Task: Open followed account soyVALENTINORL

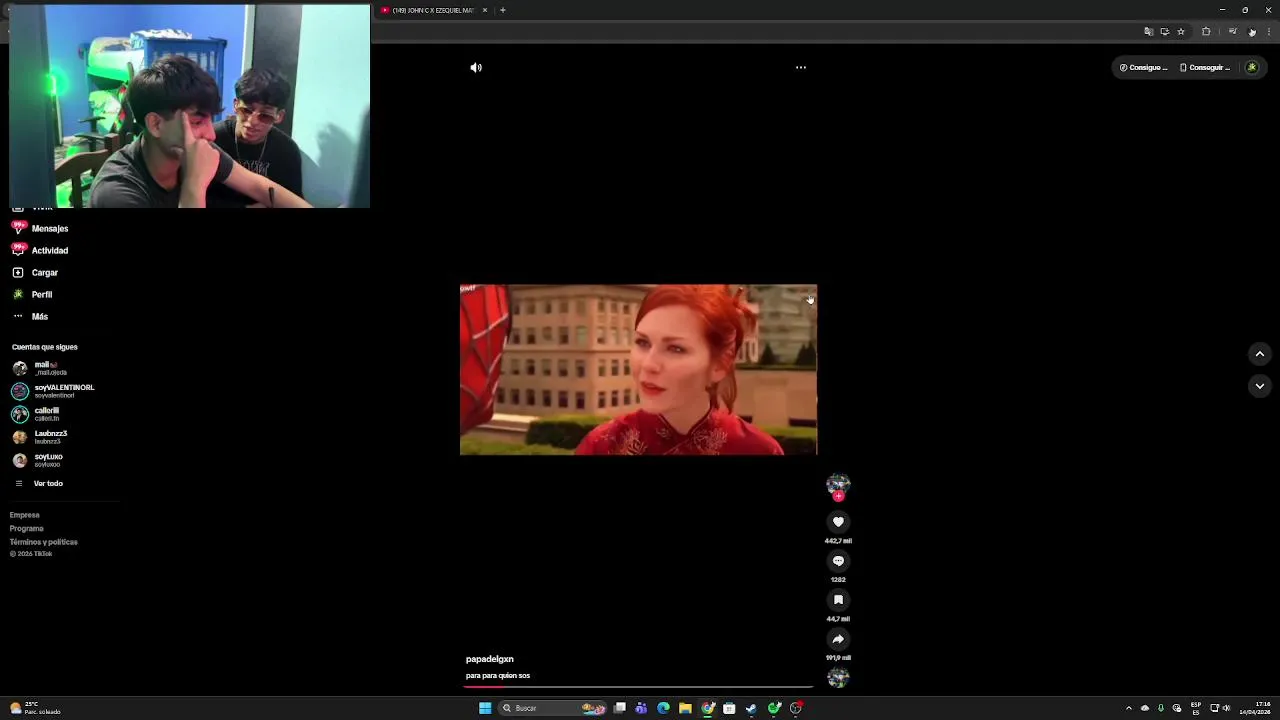Action: [53, 391]
